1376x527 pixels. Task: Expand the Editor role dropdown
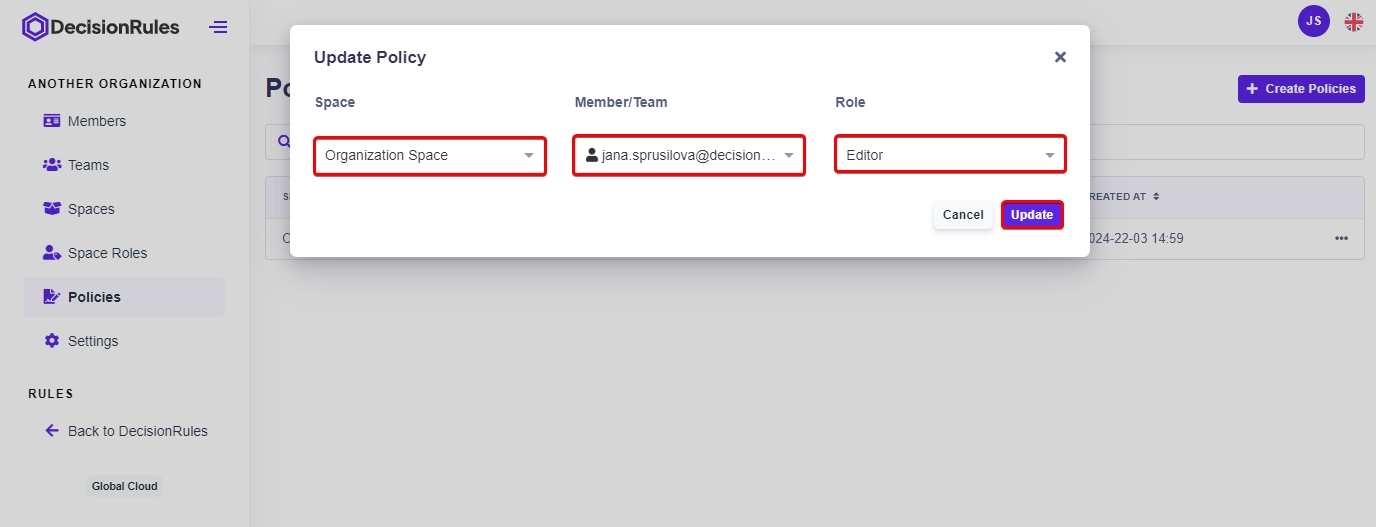[x=950, y=156]
